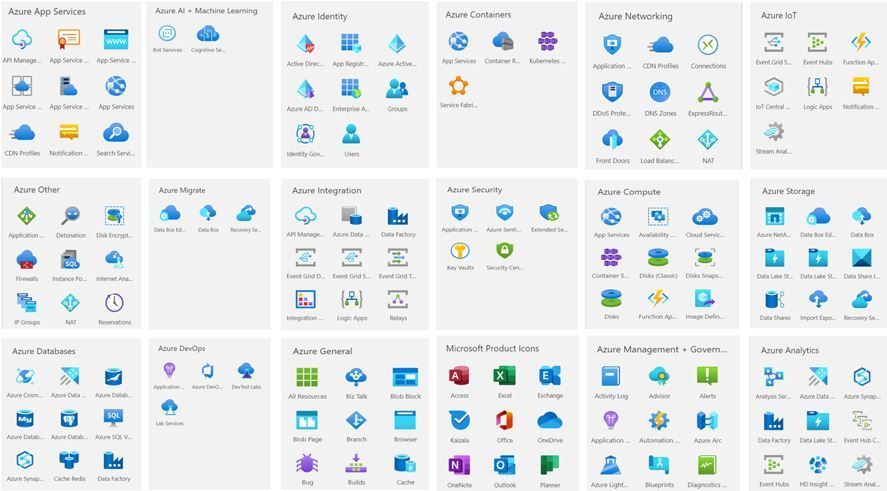Select the Disks (Classic) icon
This screenshot has width=887, height=491.
point(658,257)
